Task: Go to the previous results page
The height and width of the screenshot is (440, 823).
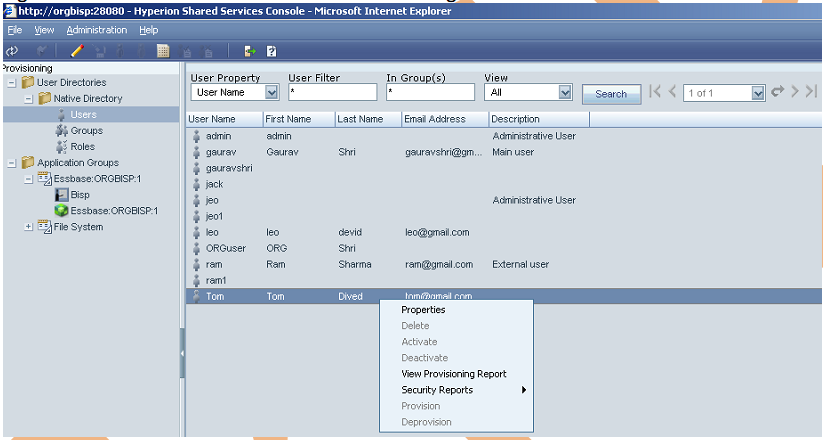Action: (672, 91)
